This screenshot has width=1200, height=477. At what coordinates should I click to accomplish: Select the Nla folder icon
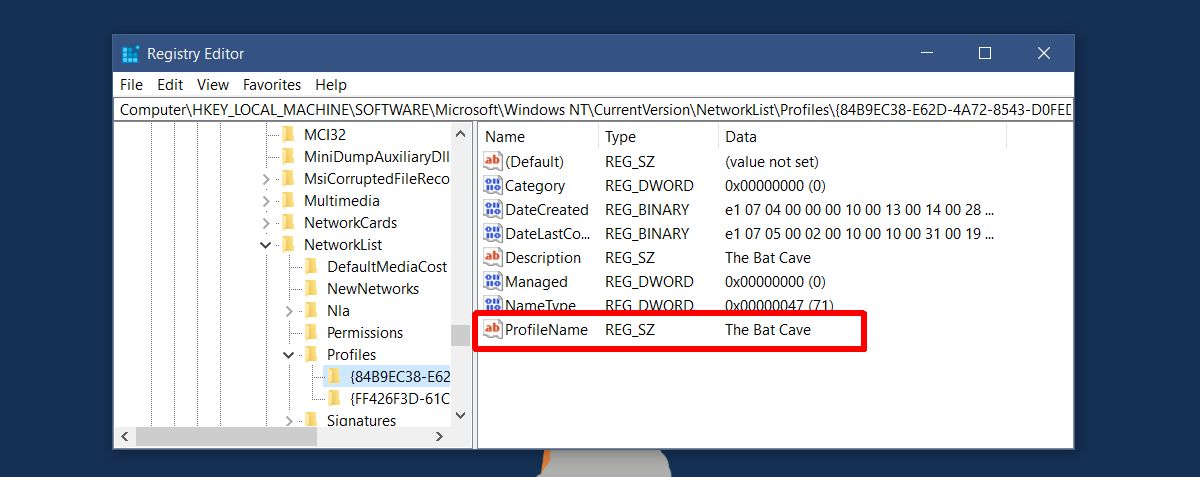click(311, 311)
